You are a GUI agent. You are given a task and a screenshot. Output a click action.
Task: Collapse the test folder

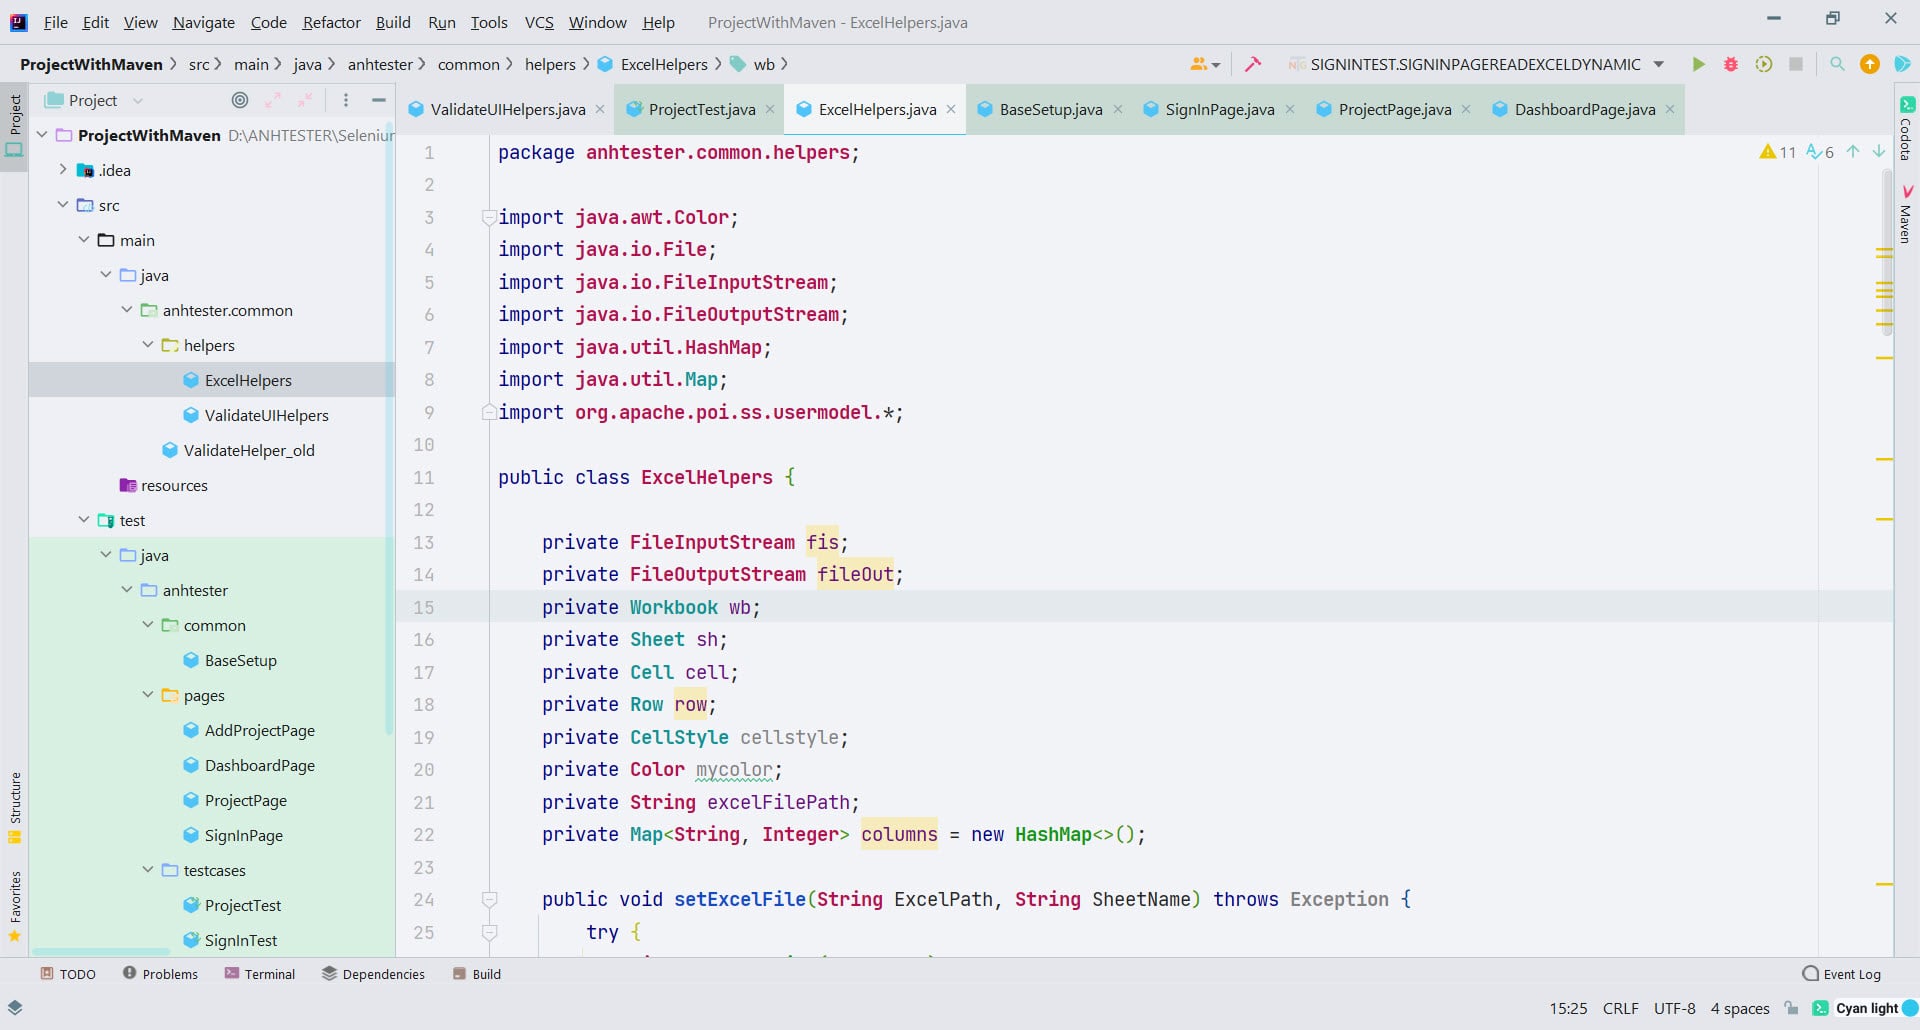(x=84, y=520)
